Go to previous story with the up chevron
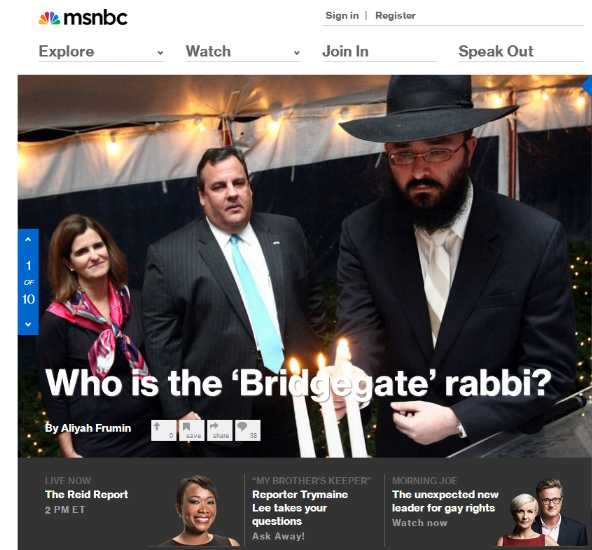Viewport: 592px width, 550px height. click(28, 239)
